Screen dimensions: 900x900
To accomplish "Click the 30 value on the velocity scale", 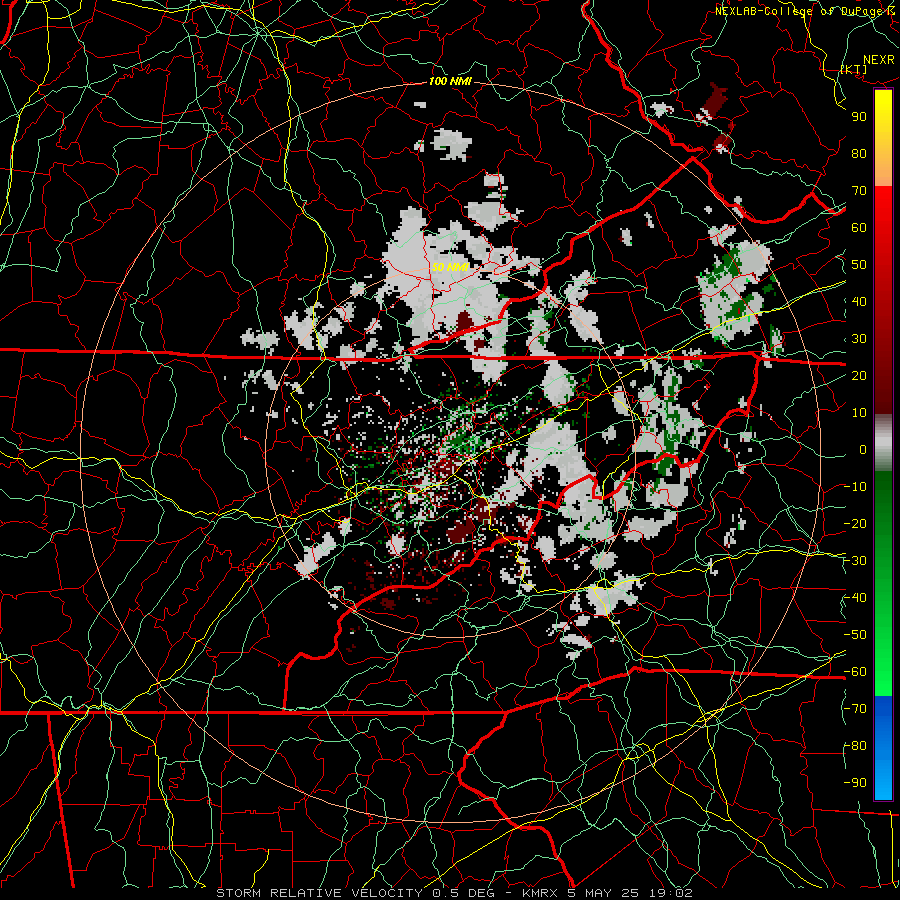I will click(859, 339).
